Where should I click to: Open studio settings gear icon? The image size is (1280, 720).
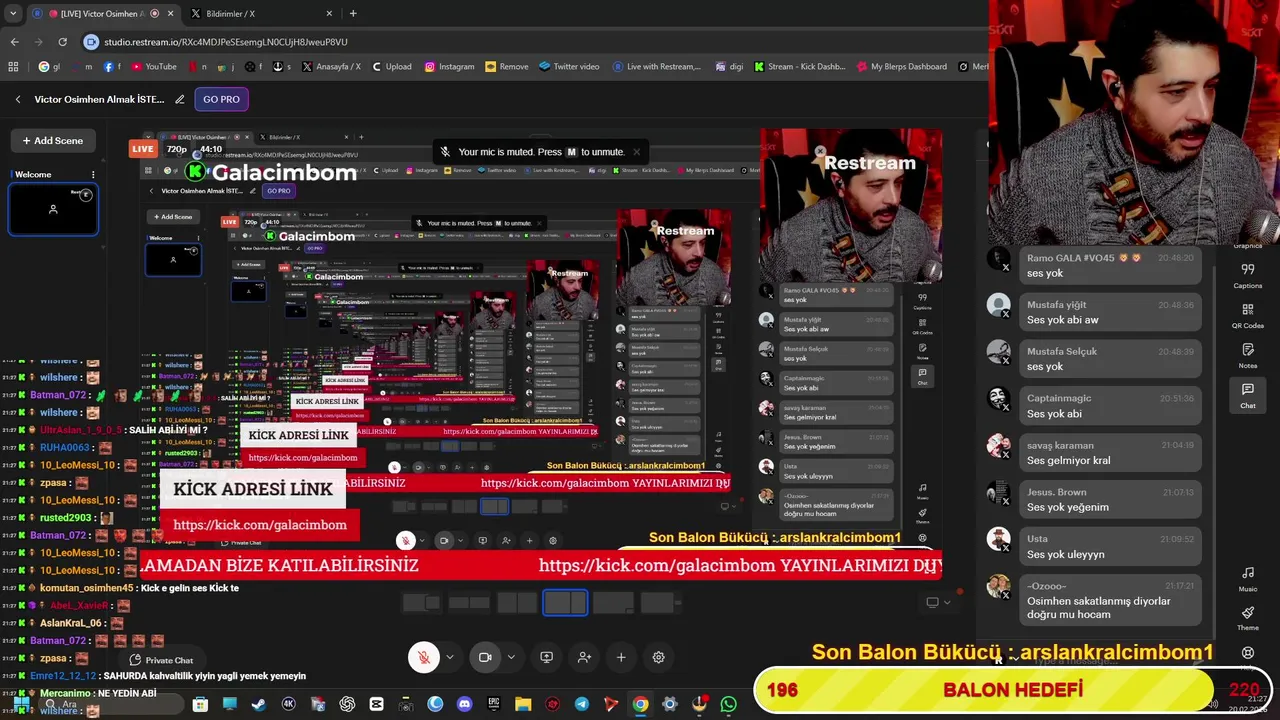[x=658, y=657]
